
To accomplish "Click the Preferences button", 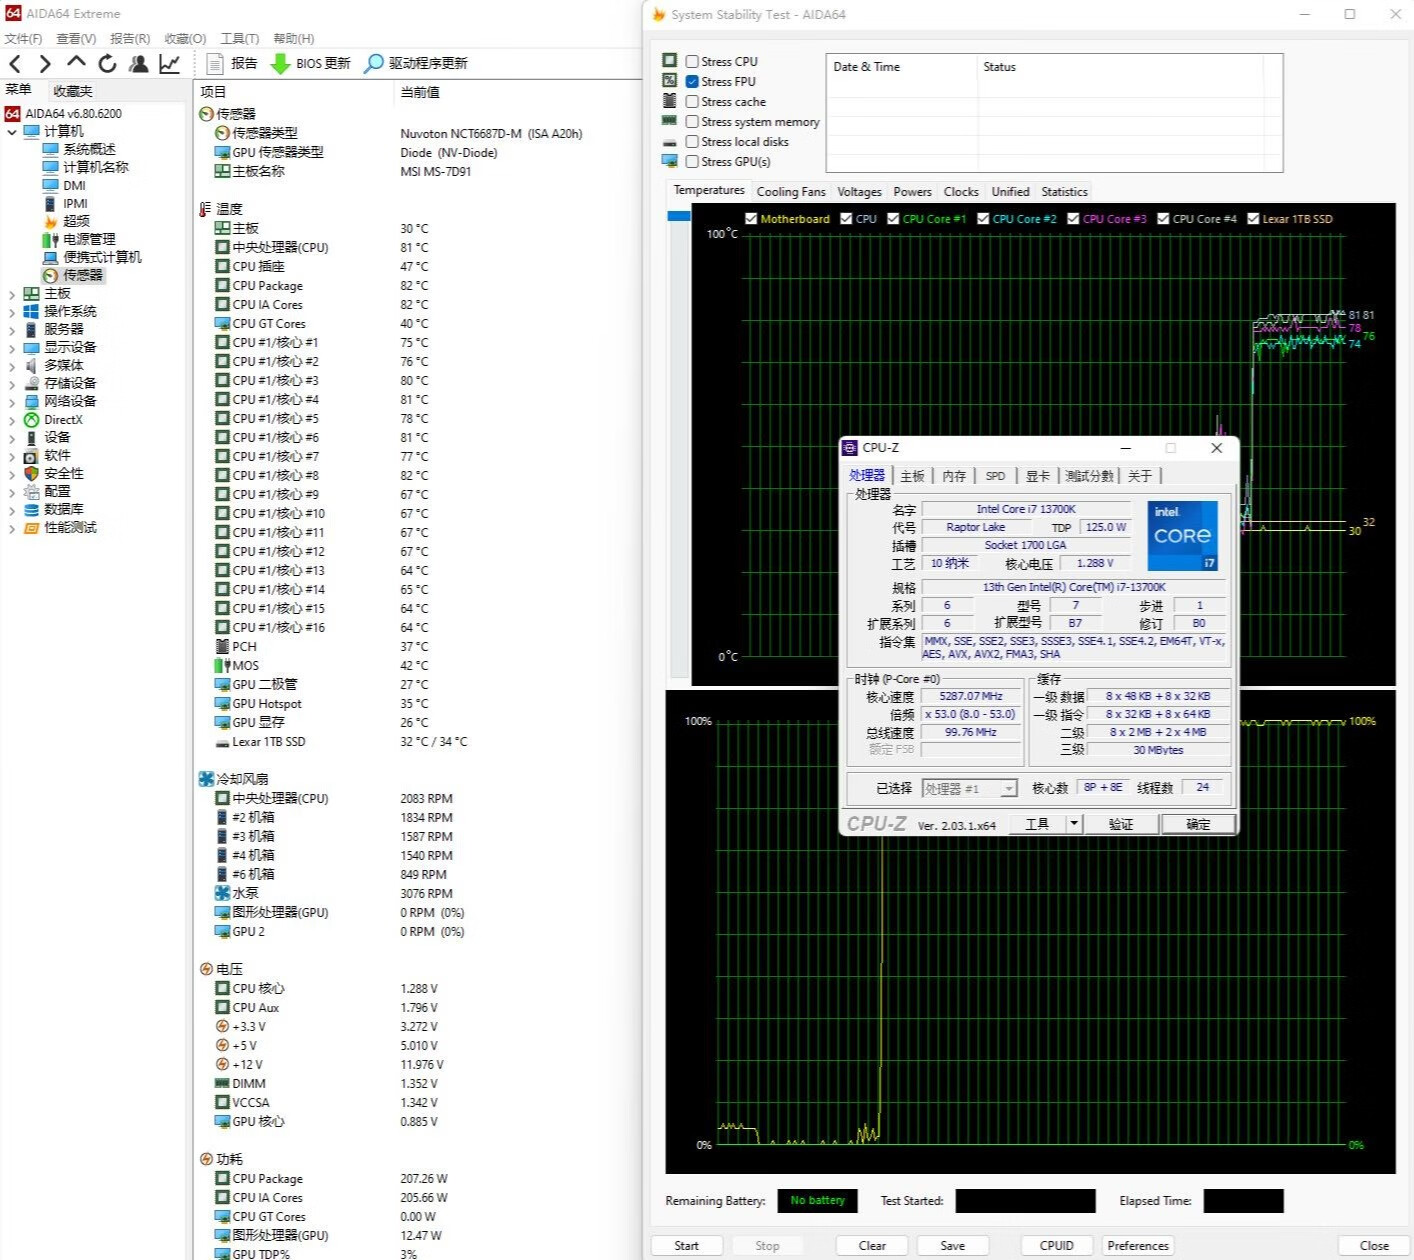I will pyautogui.click(x=1137, y=1245).
